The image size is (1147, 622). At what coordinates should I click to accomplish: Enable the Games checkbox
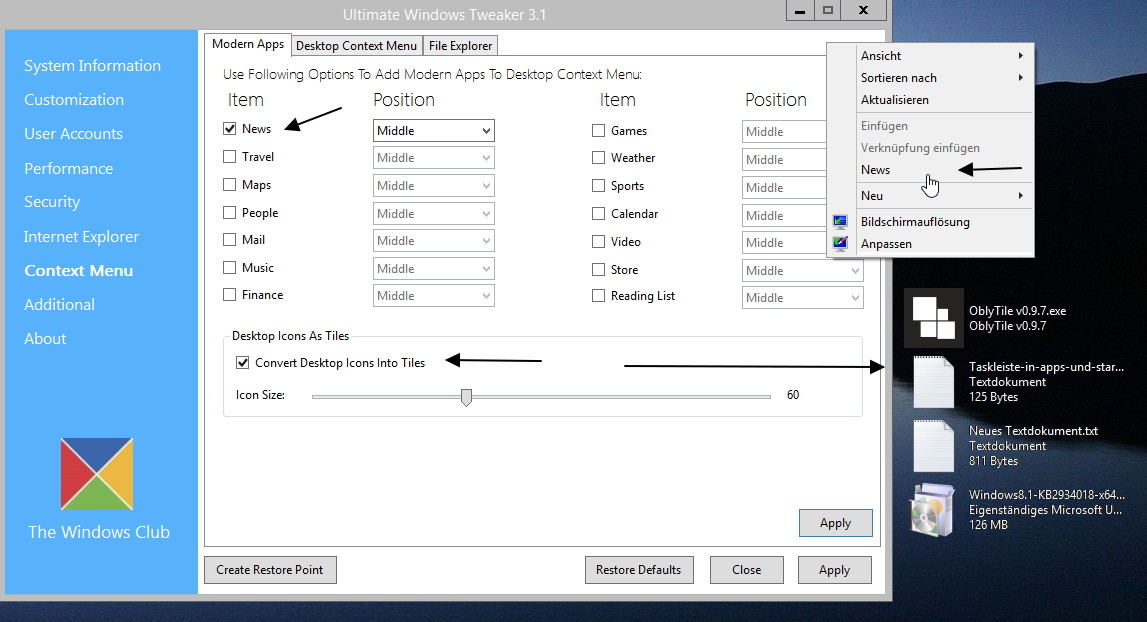point(598,131)
